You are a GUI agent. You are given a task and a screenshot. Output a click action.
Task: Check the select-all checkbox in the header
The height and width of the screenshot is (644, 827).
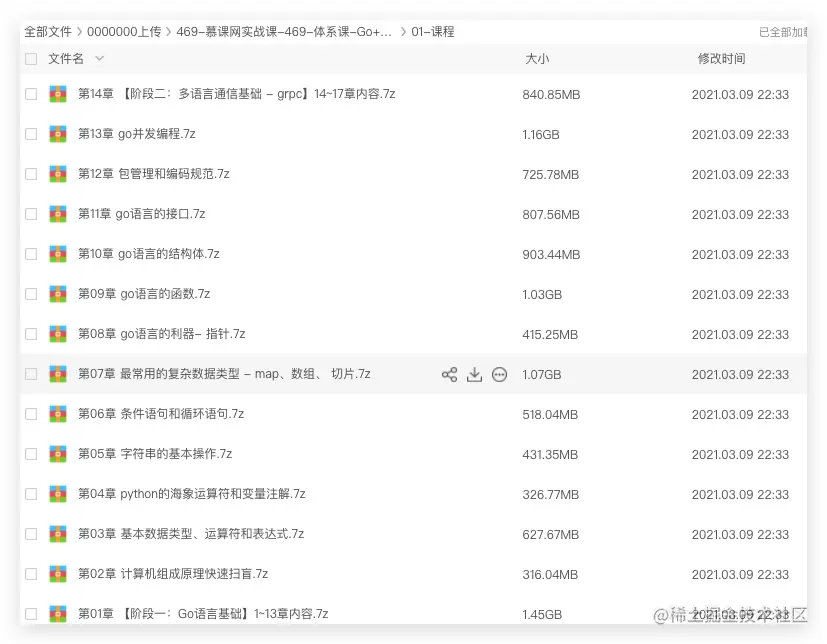[x=30, y=59]
